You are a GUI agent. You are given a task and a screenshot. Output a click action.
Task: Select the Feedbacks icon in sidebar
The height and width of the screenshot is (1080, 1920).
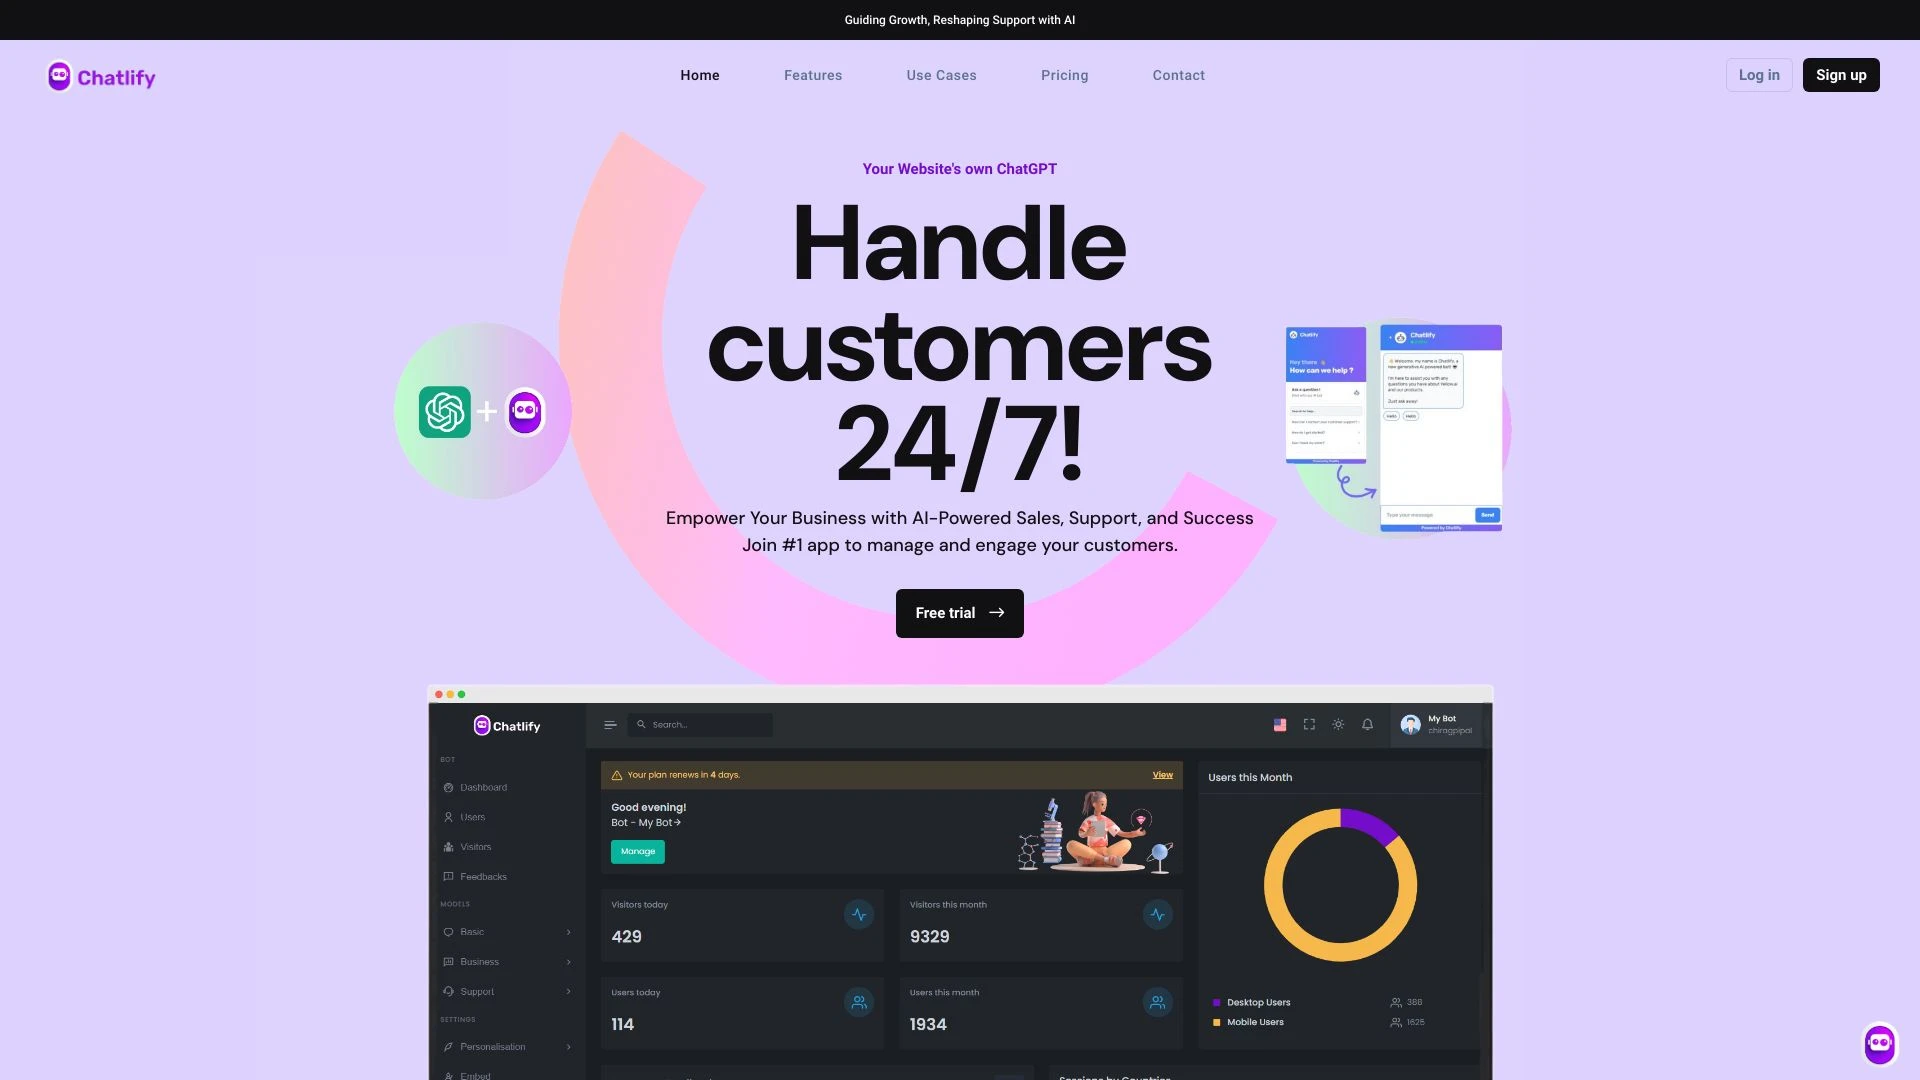[448, 877]
